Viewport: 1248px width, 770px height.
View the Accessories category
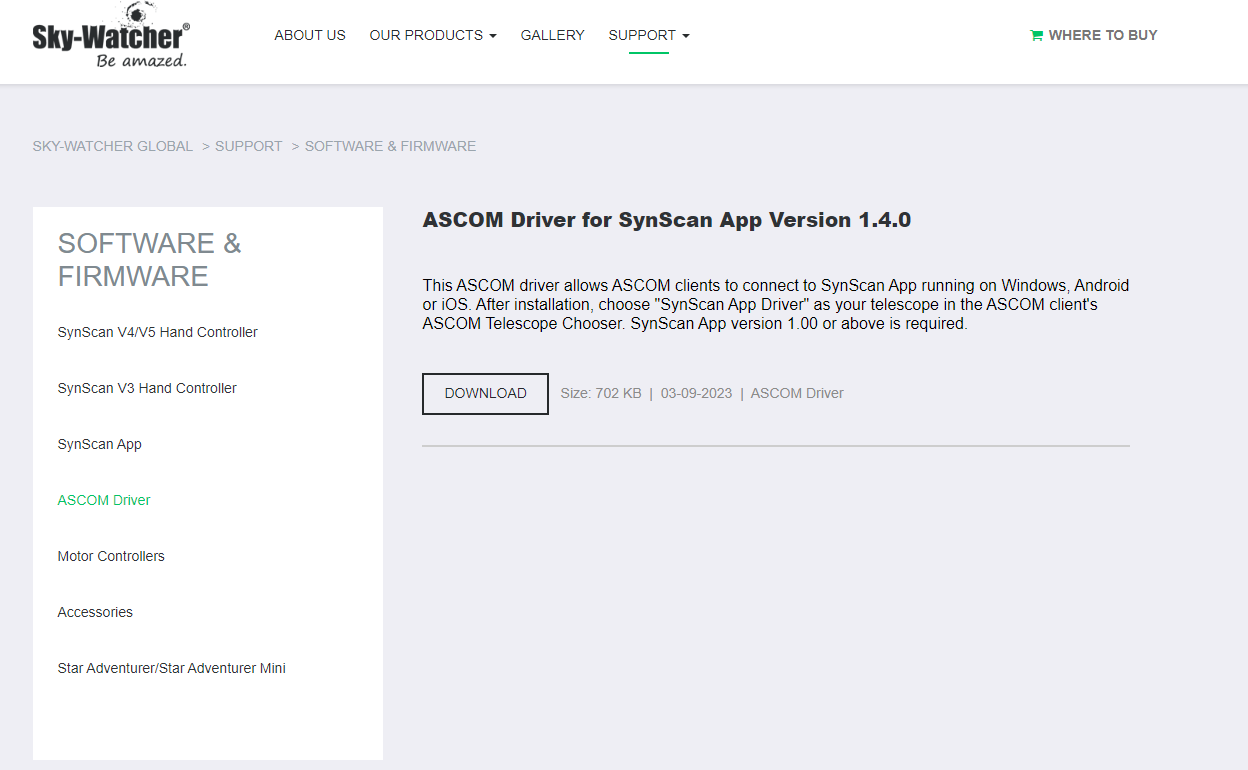pos(95,612)
